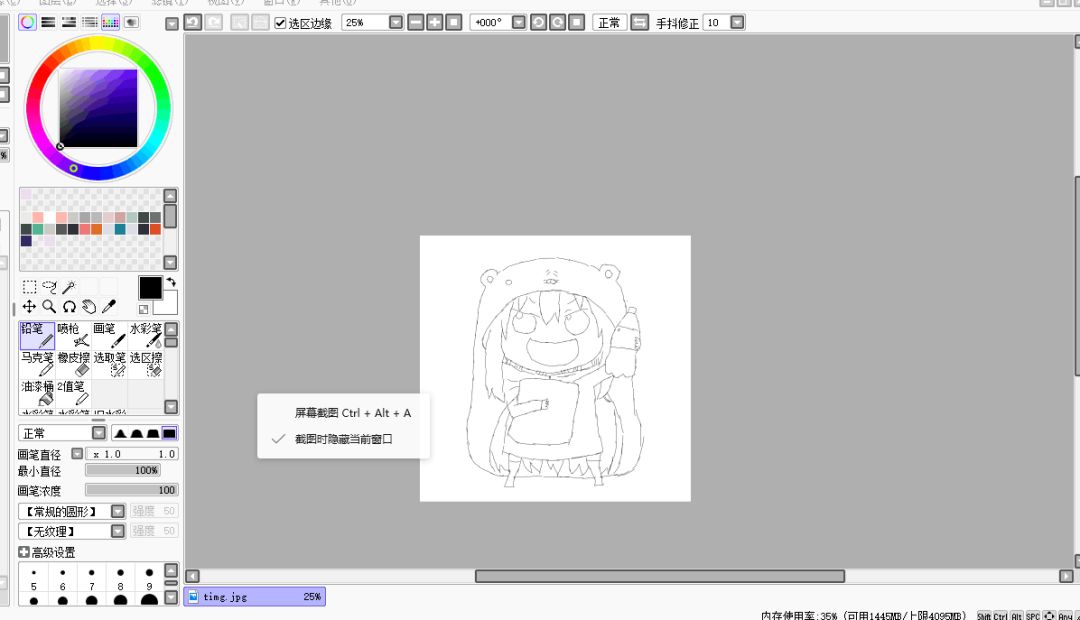Open the 画笔直径 size multiplier dropdown
The width and height of the screenshot is (1080, 620).
pyautogui.click(x=77, y=453)
